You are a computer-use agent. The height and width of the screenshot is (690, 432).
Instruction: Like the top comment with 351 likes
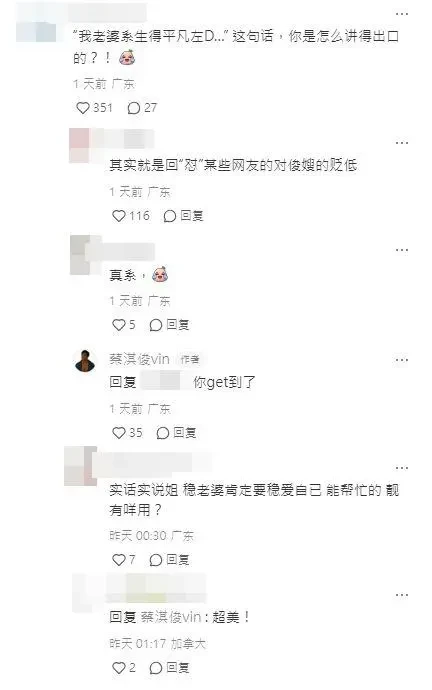83,108
